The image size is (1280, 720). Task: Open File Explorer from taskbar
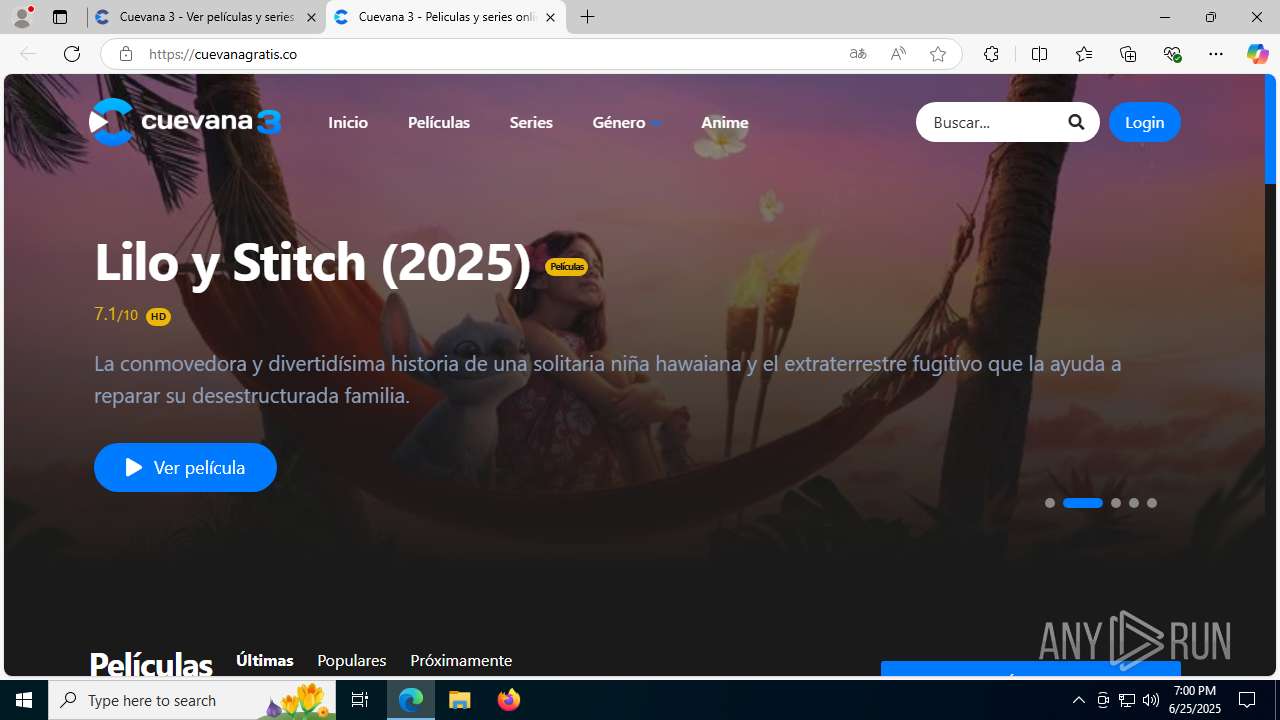click(460, 700)
